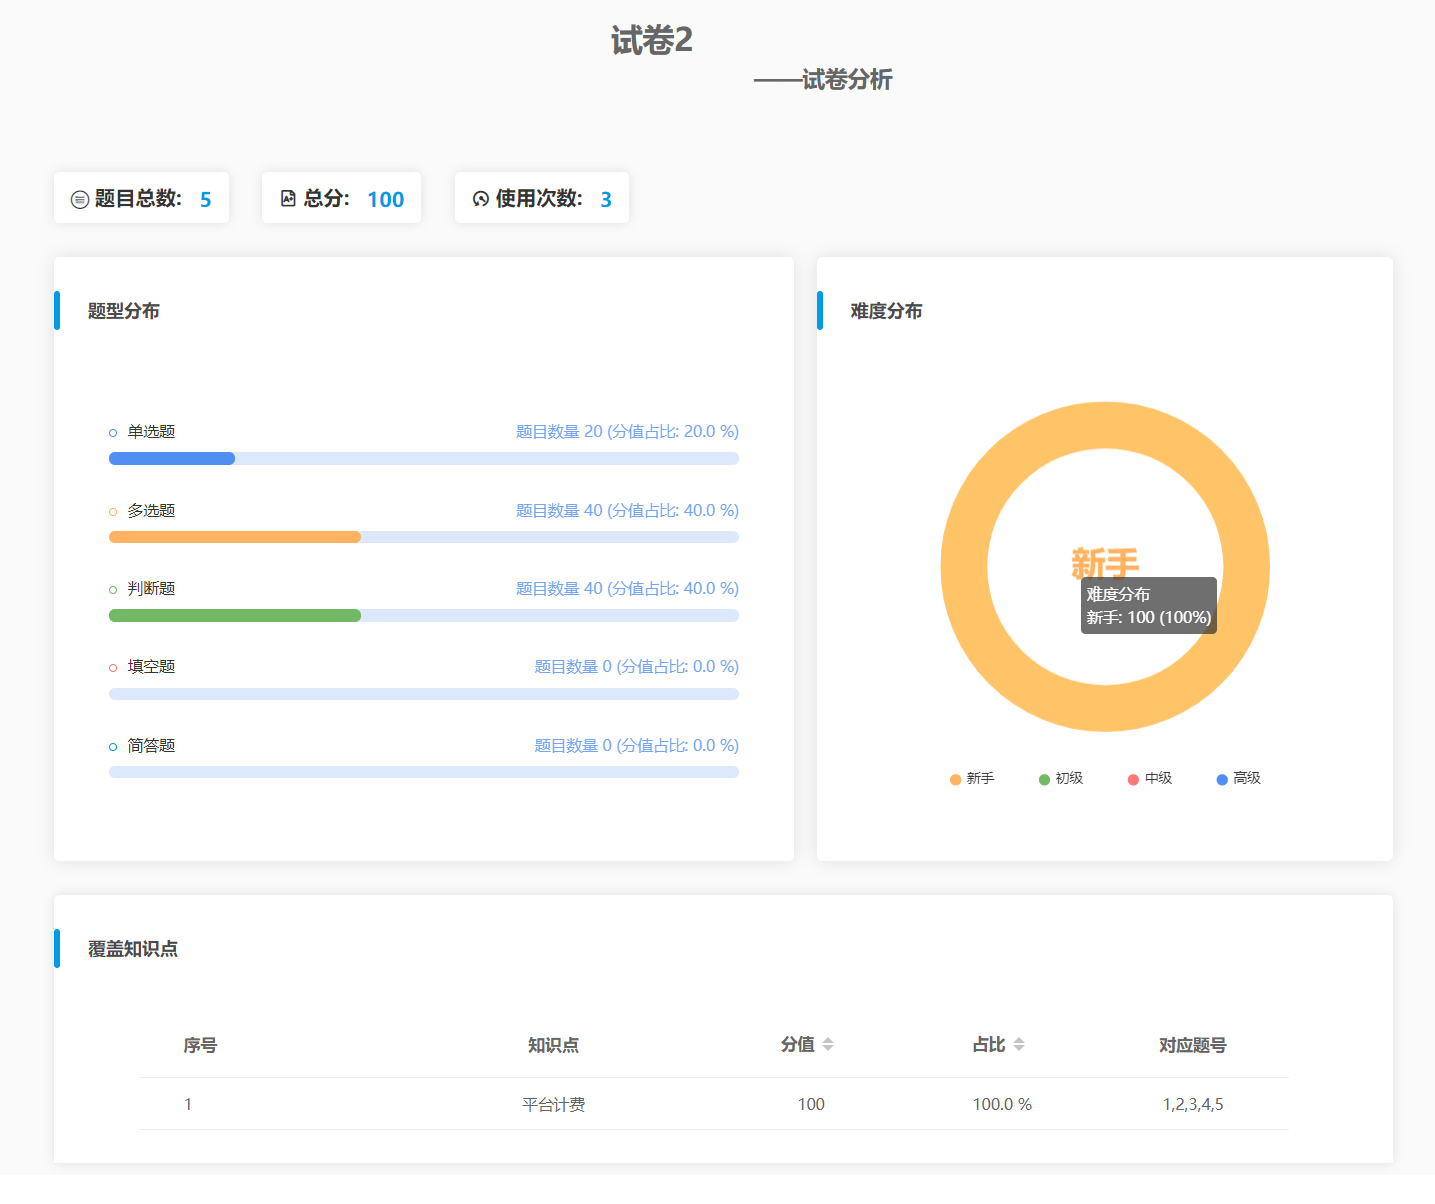Screen dimensions: 1435x1204
Task: Click 题目数量 20 (分值占比: 20.0 %) text
Action: pyautogui.click(x=627, y=432)
